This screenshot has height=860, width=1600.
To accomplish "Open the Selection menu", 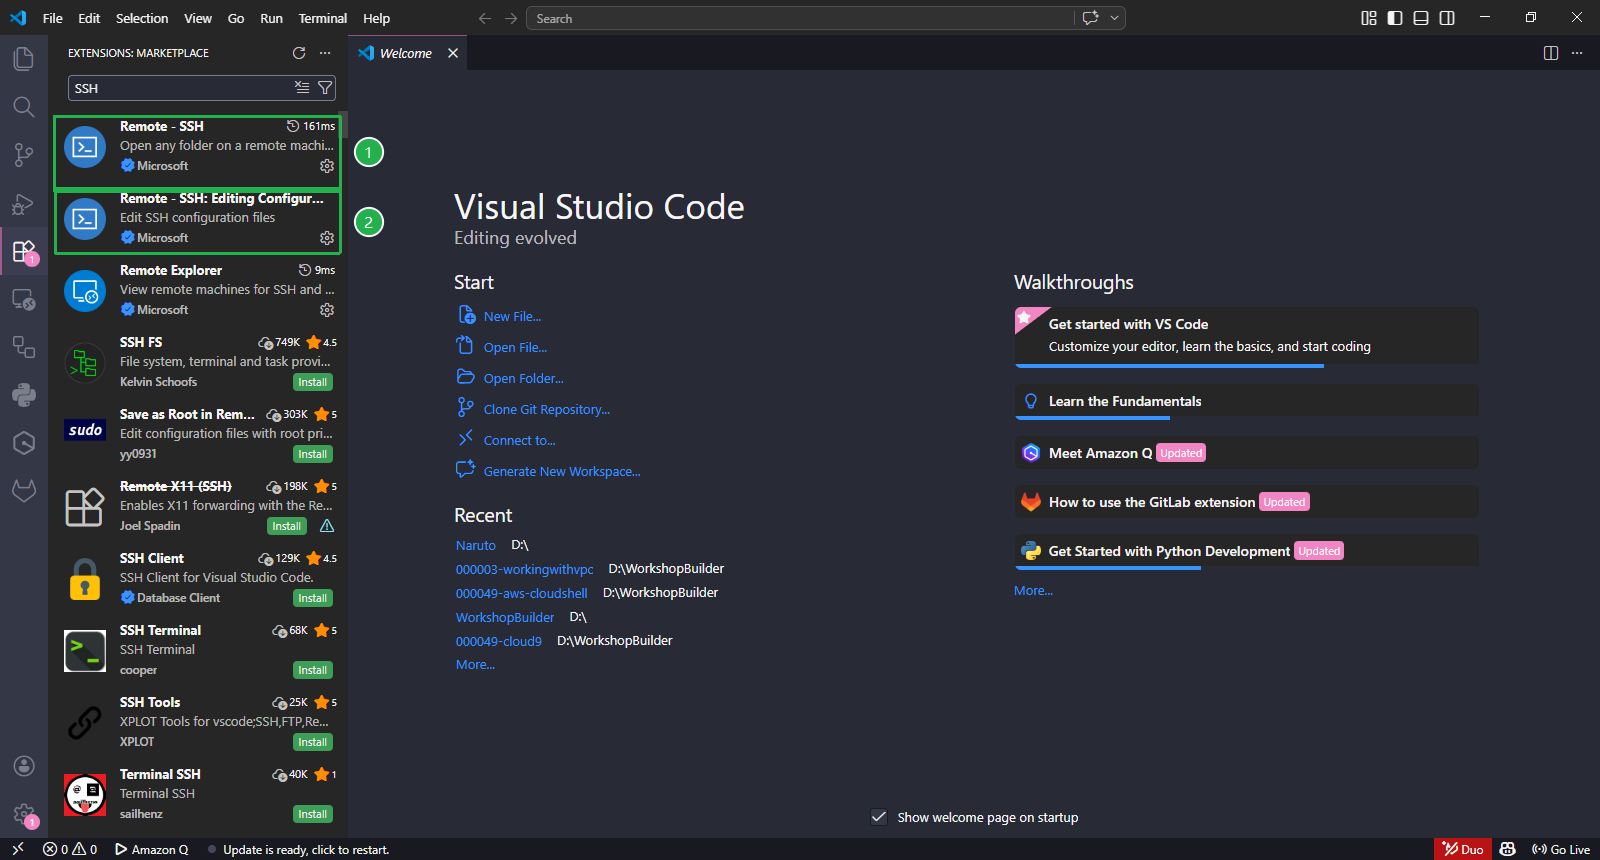I will point(142,18).
